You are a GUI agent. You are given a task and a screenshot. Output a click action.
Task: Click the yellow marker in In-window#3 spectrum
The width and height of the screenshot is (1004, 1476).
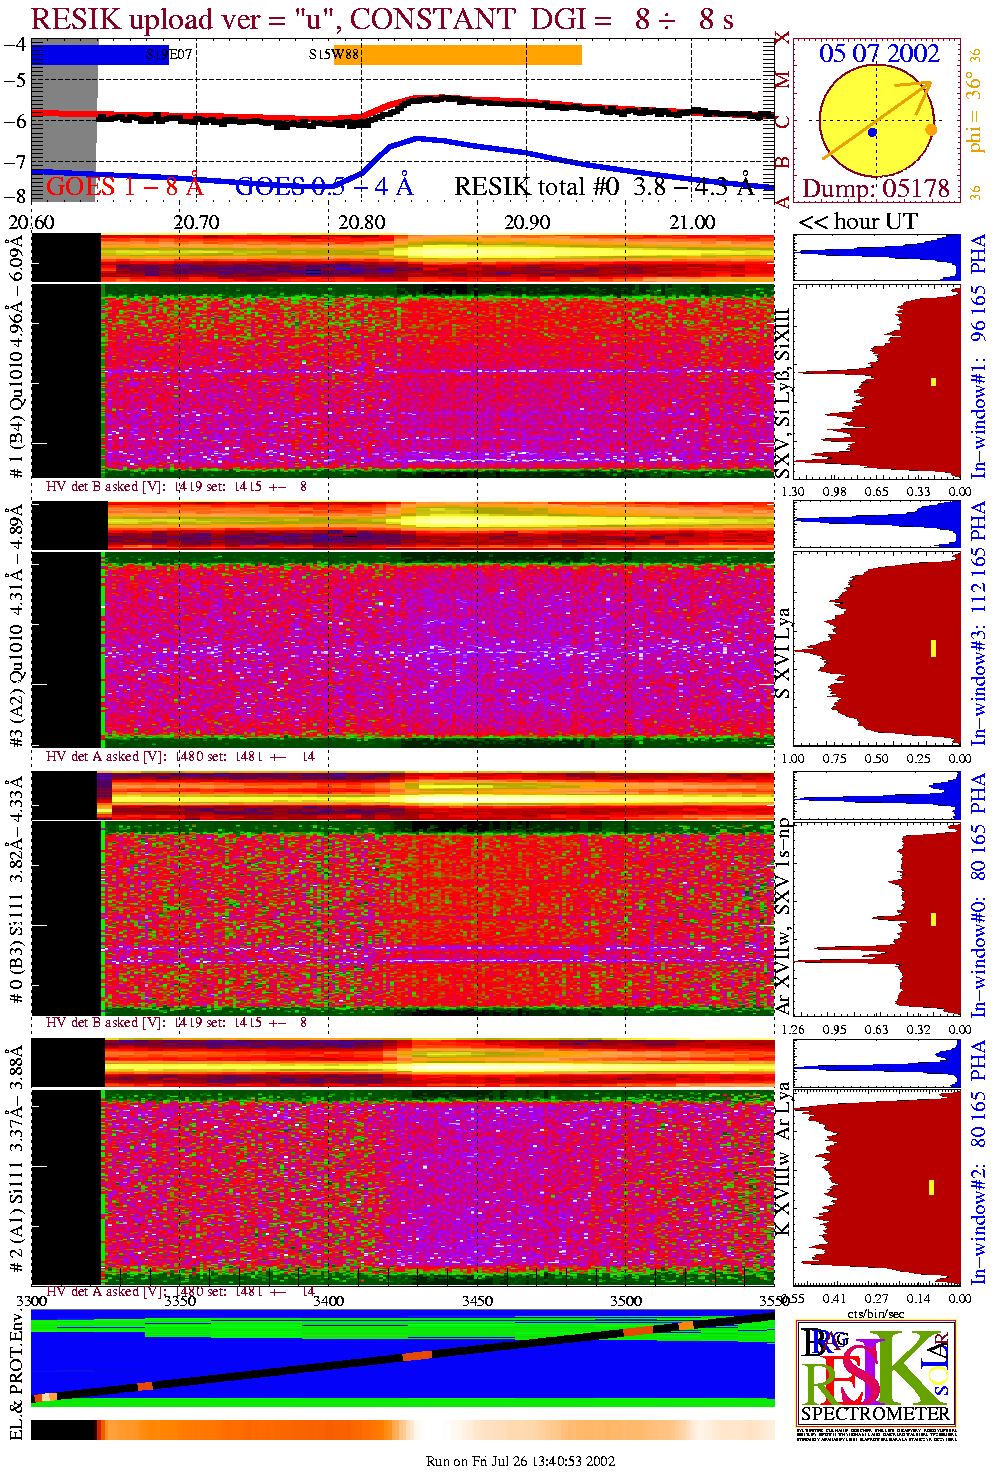pyautogui.click(x=933, y=648)
